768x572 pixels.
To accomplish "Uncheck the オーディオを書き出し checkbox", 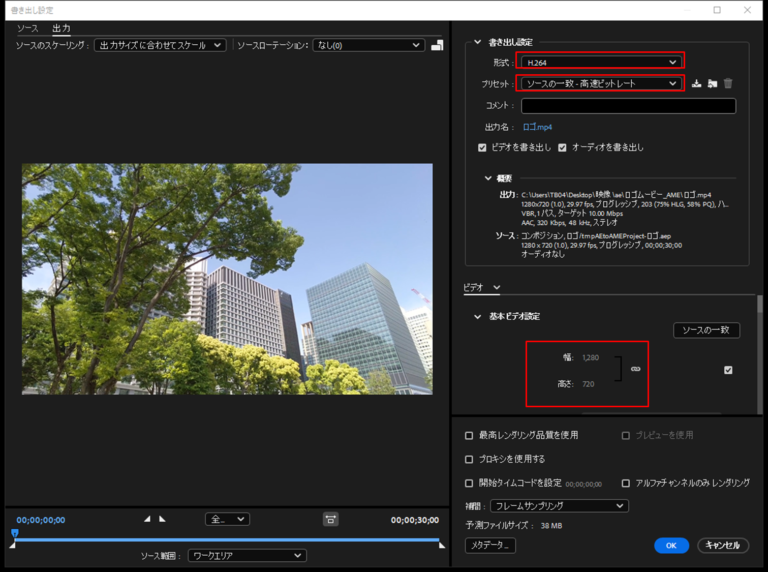I will [x=563, y=147].
